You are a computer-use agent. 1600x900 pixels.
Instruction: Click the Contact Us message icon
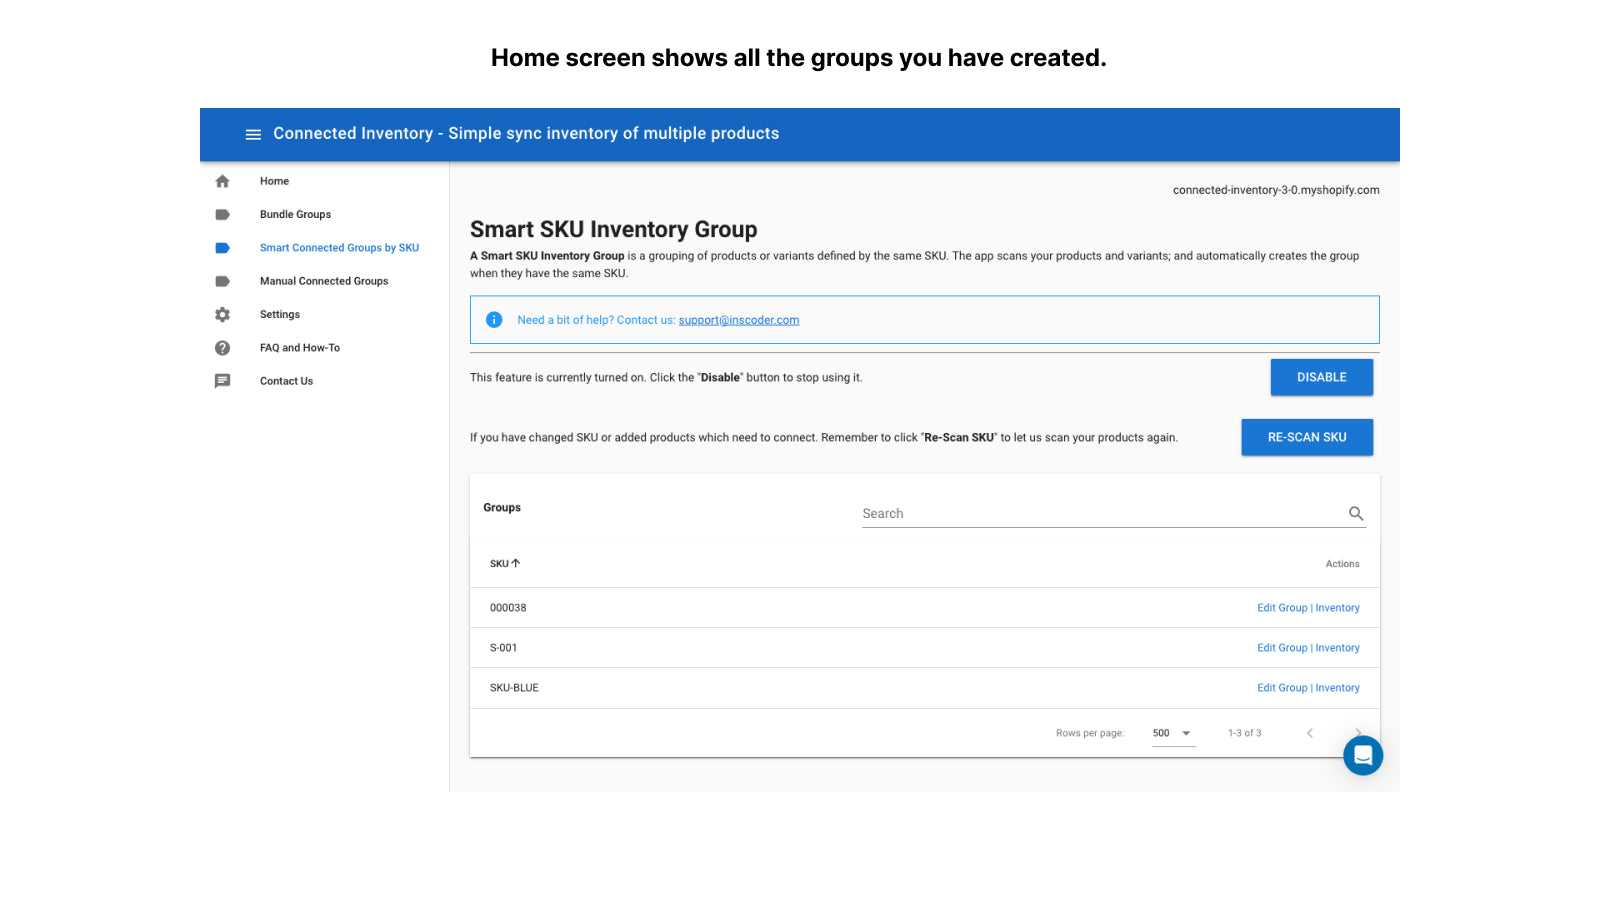pyautogui.click(x=222, y=381)
